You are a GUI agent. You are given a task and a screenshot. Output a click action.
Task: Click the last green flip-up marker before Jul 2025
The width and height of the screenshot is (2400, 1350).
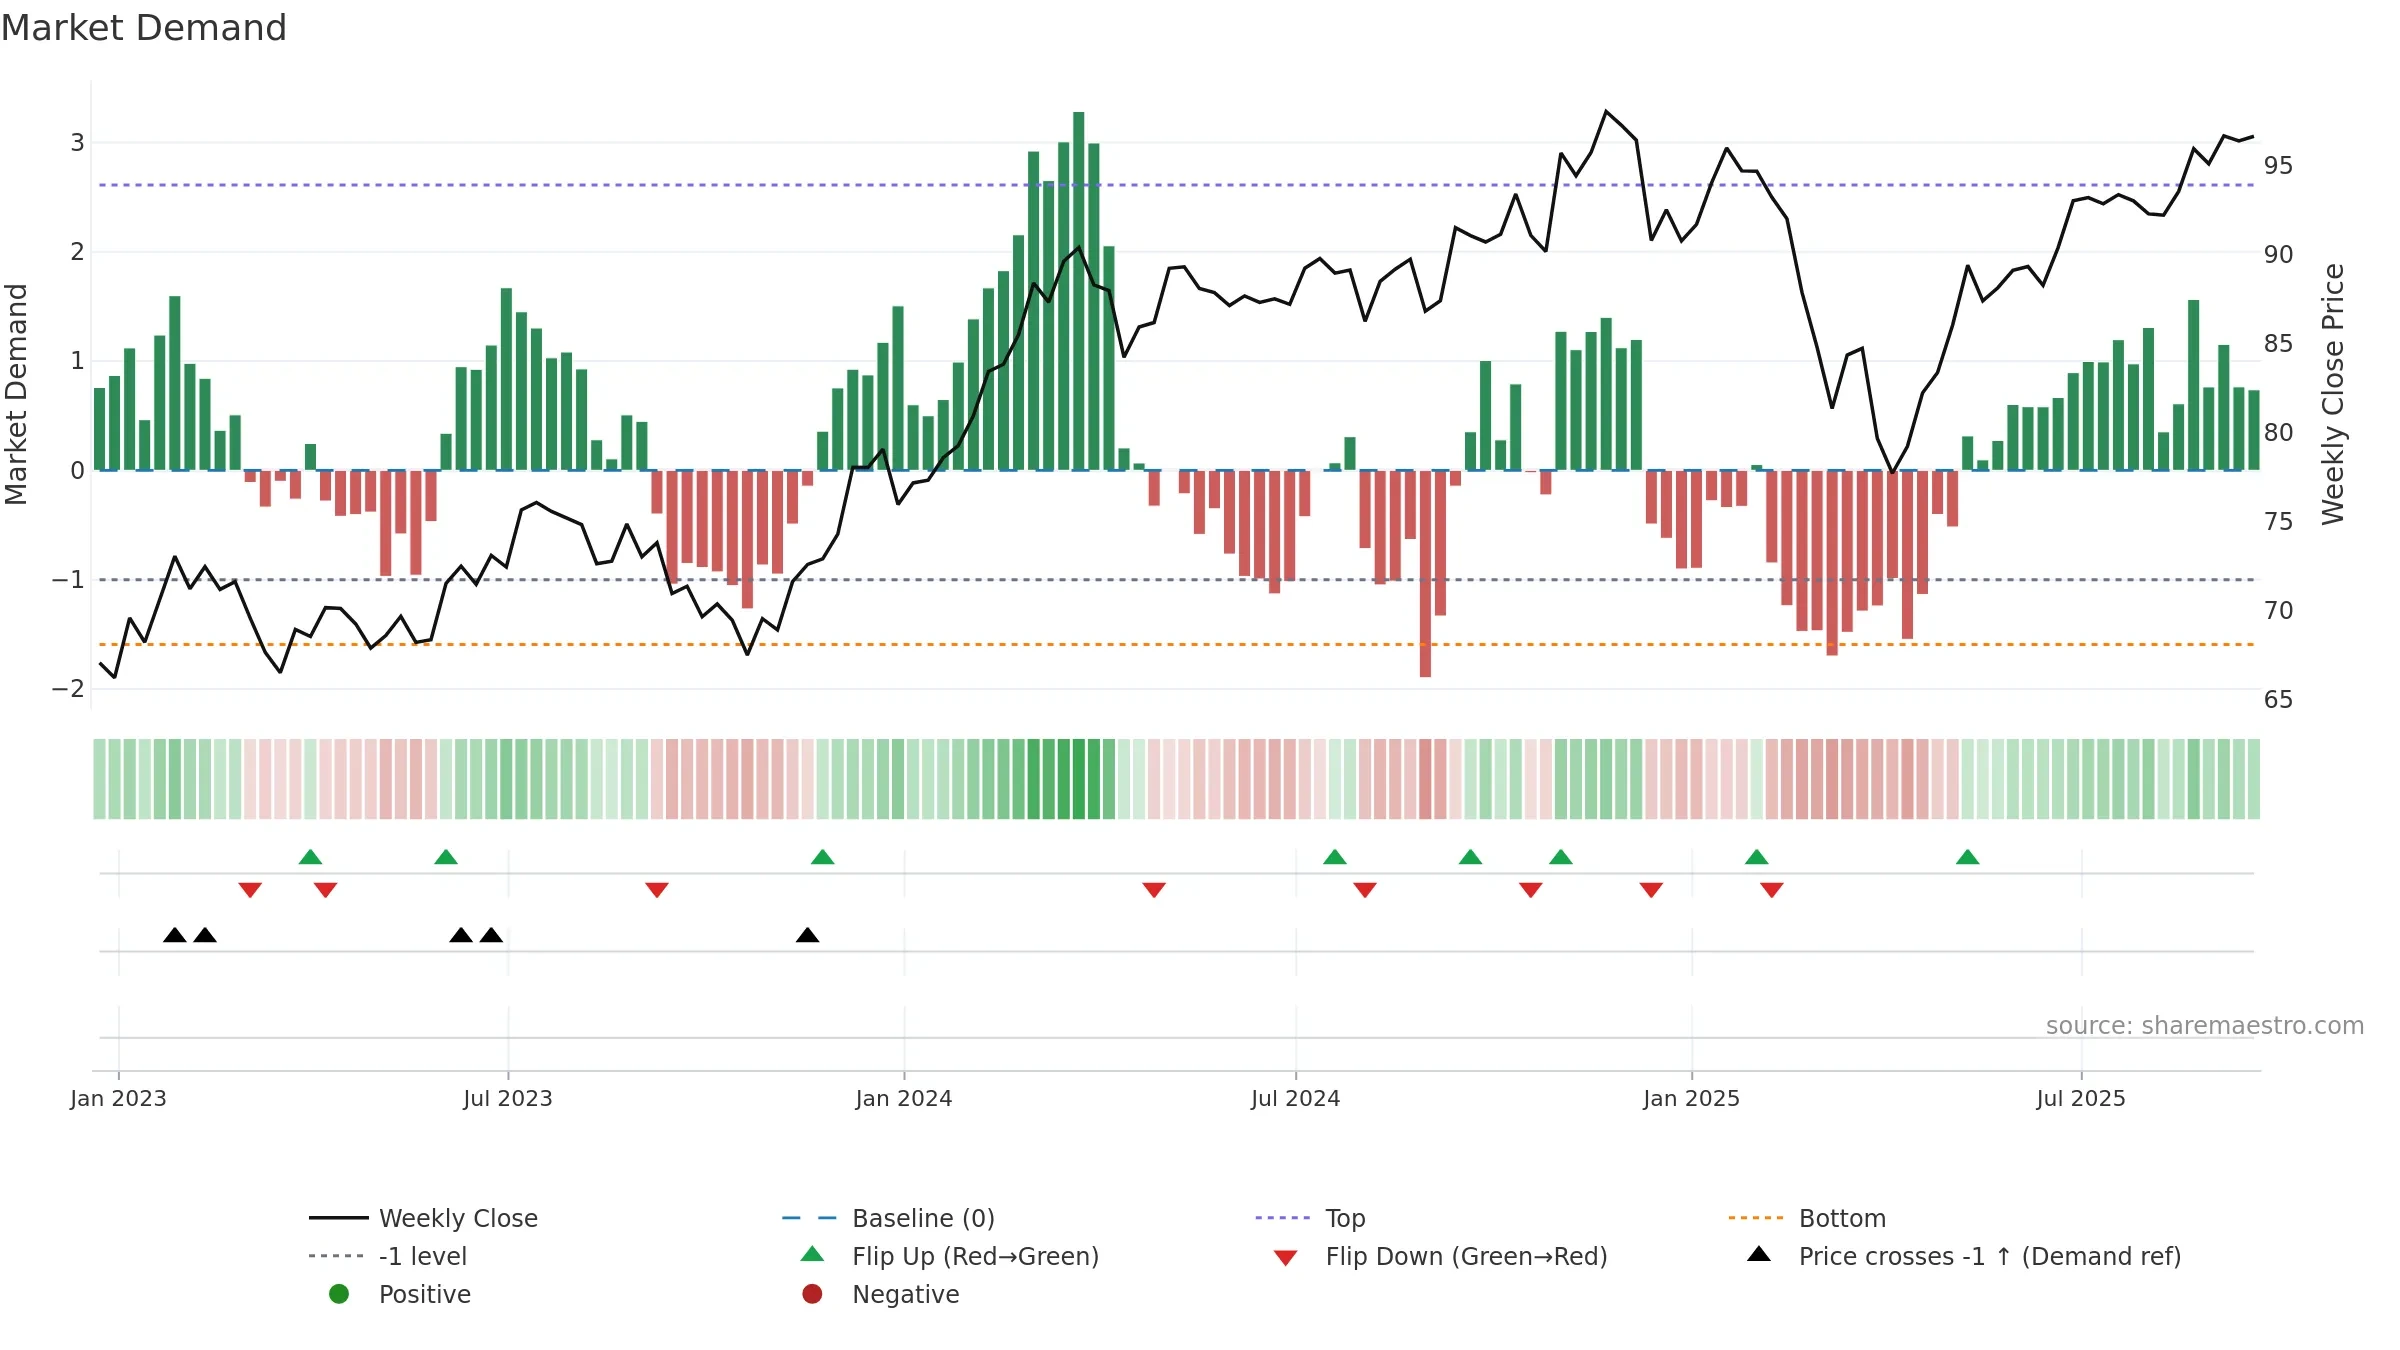(1968, 857)
